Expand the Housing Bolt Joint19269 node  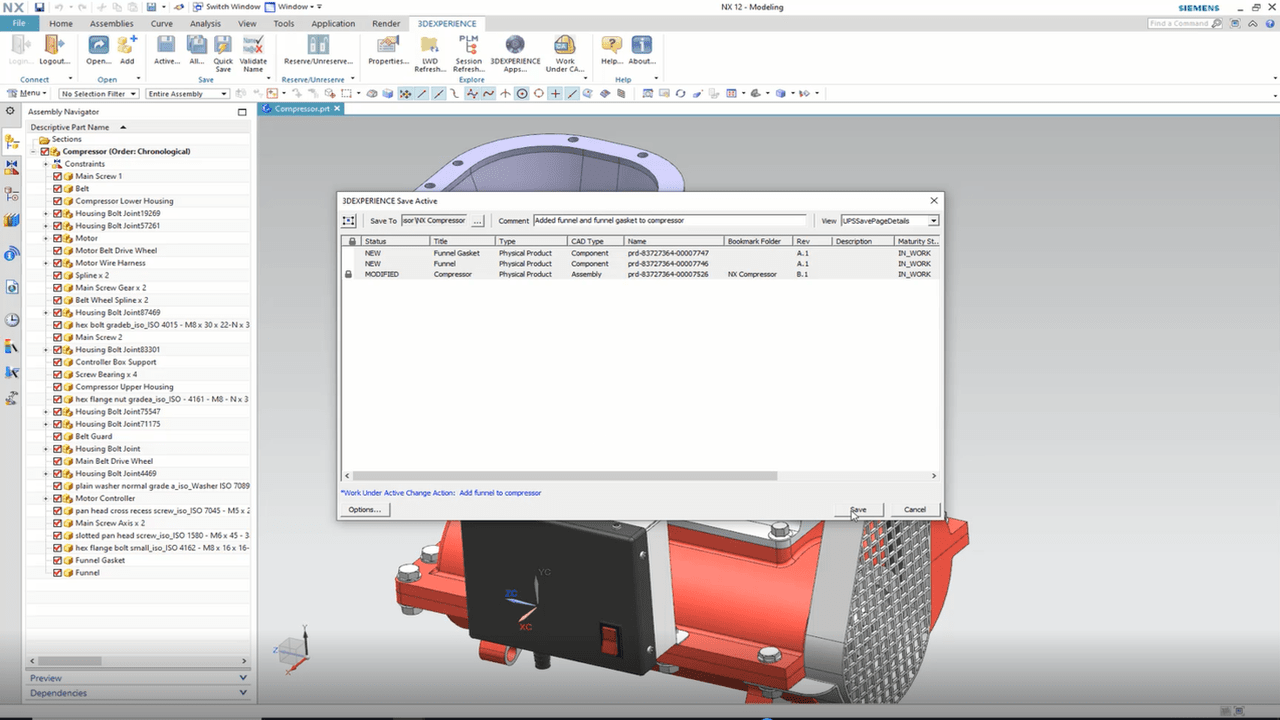46,213
